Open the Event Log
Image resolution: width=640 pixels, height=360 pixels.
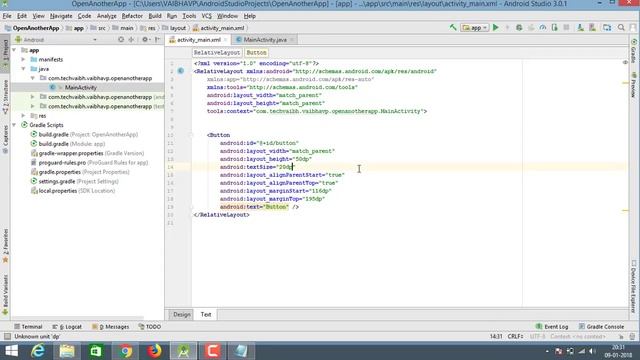point(552,327)
